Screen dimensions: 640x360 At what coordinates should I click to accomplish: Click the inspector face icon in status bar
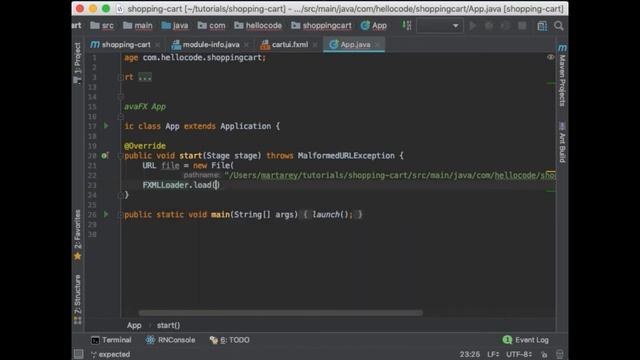559,354
